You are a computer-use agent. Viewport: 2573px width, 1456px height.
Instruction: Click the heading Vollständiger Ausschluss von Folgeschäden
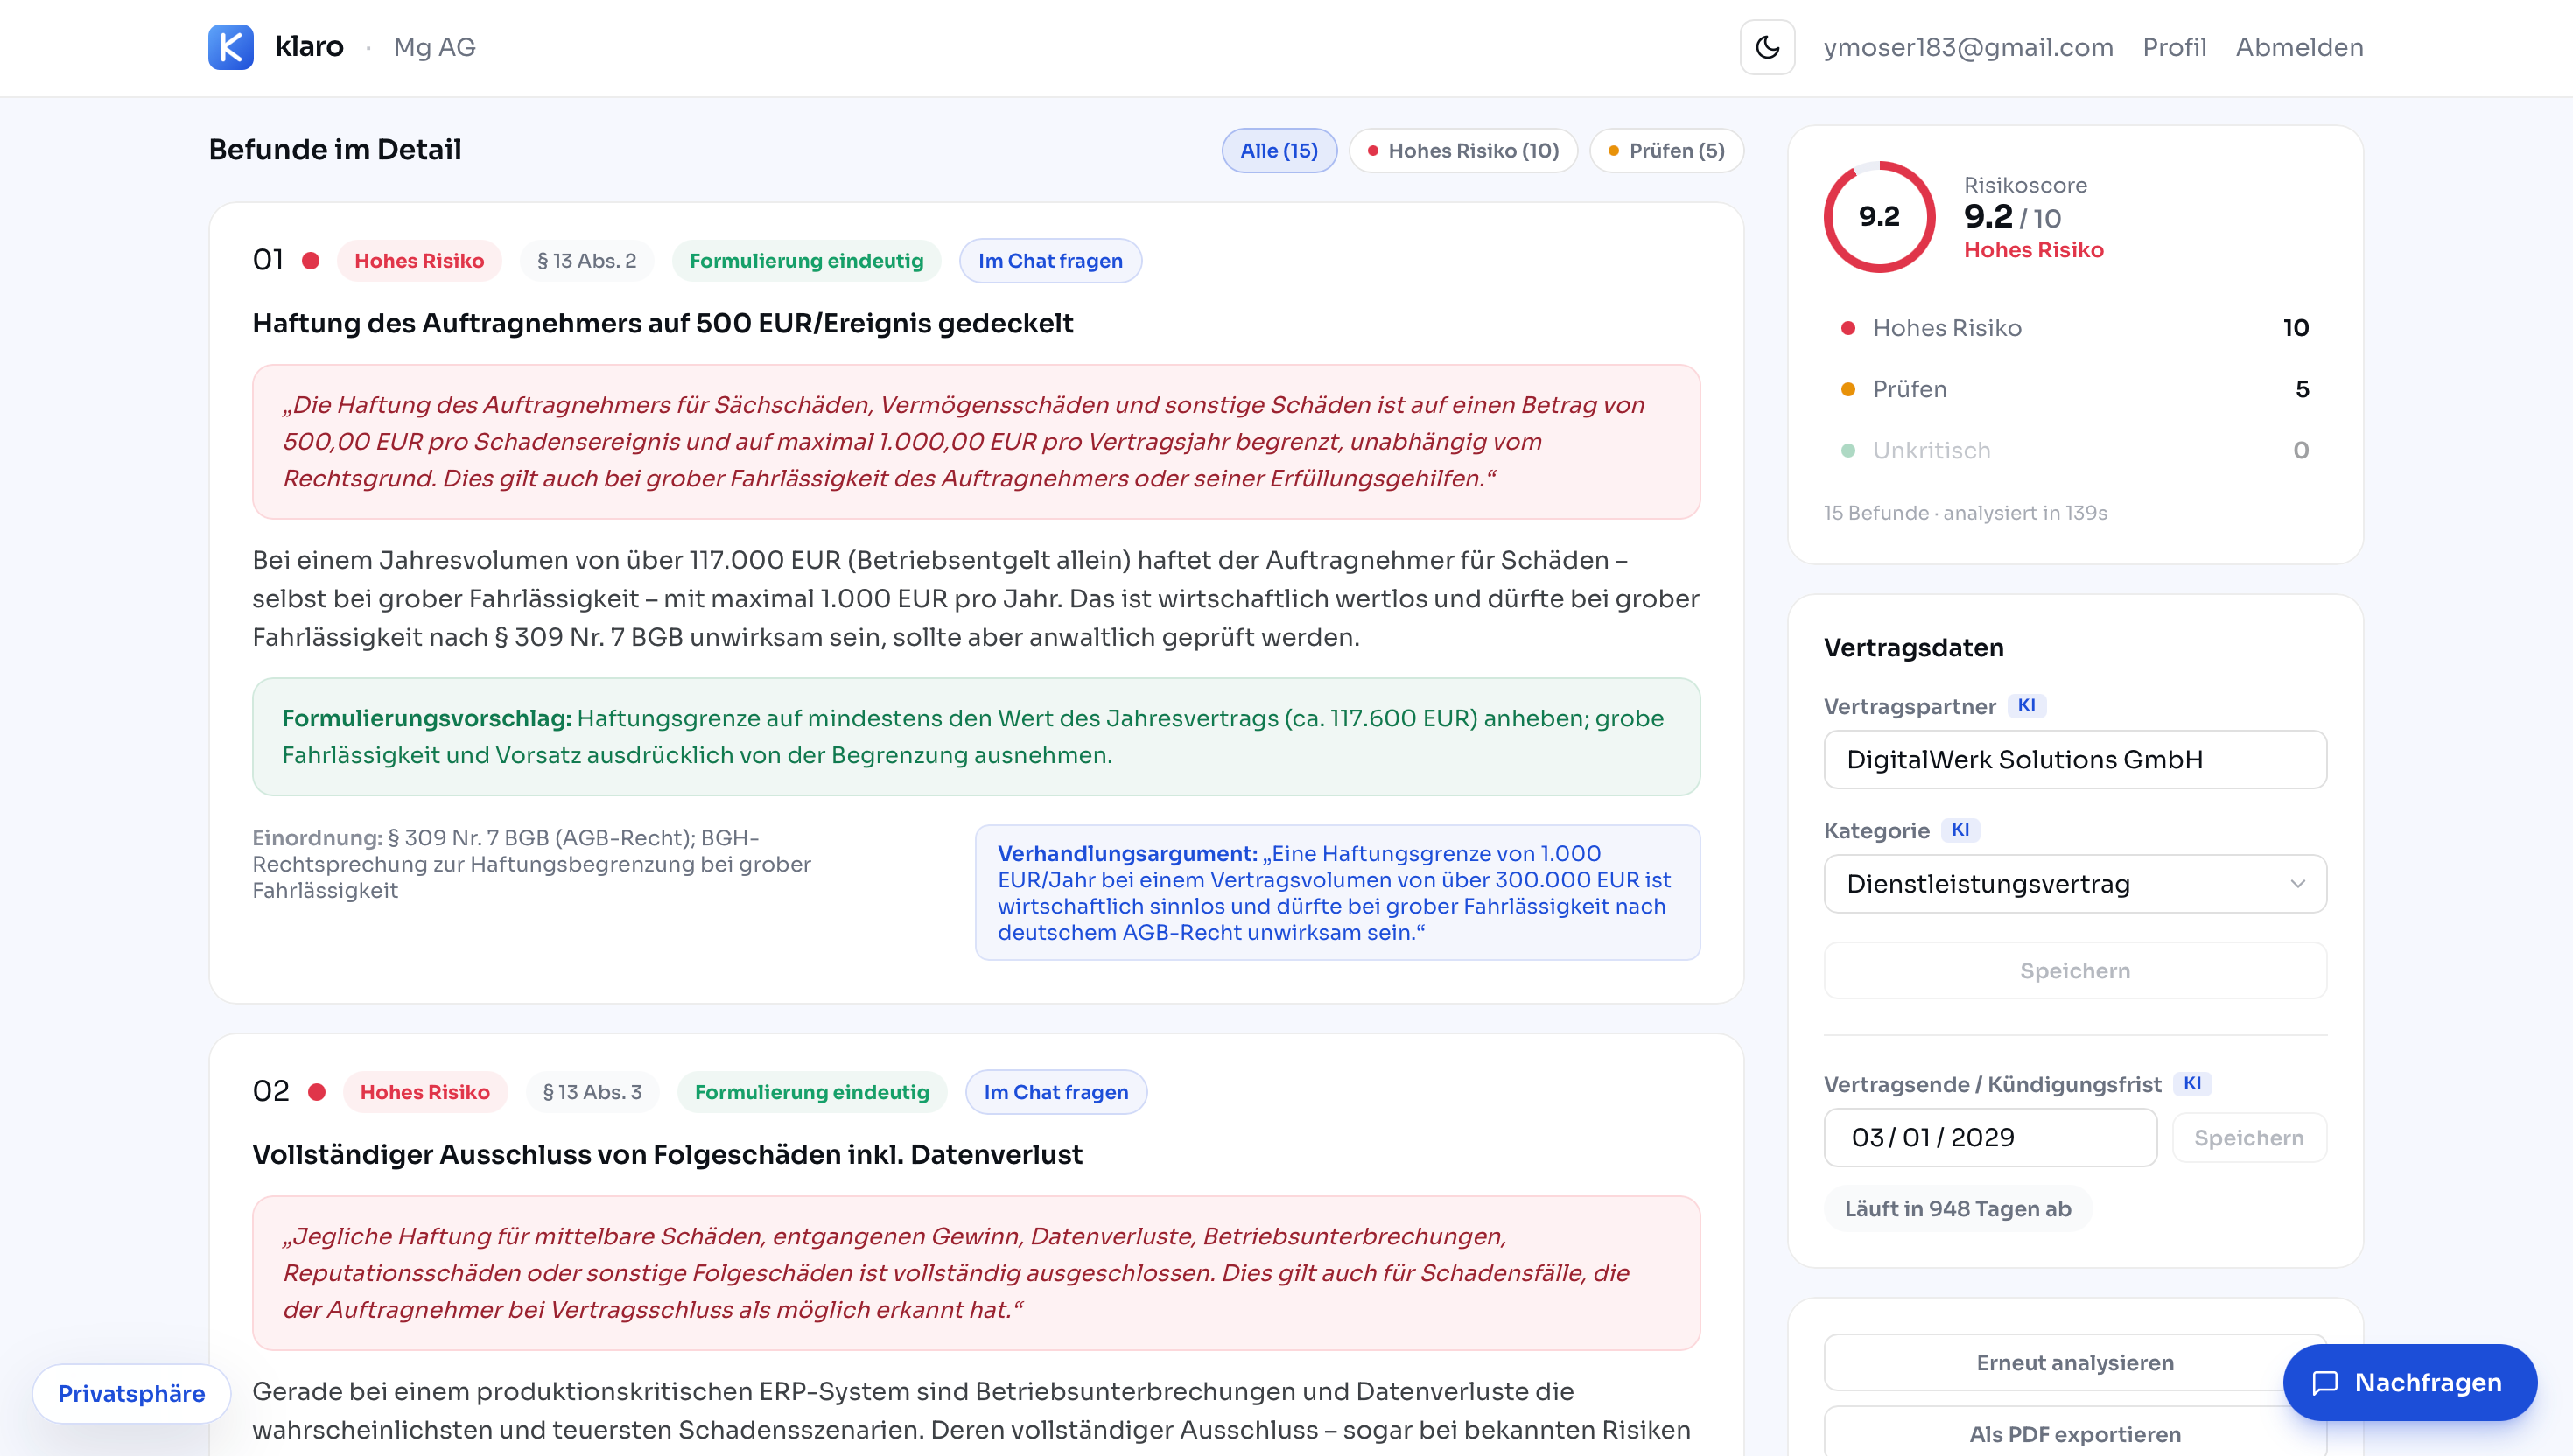pos(667,1154)
